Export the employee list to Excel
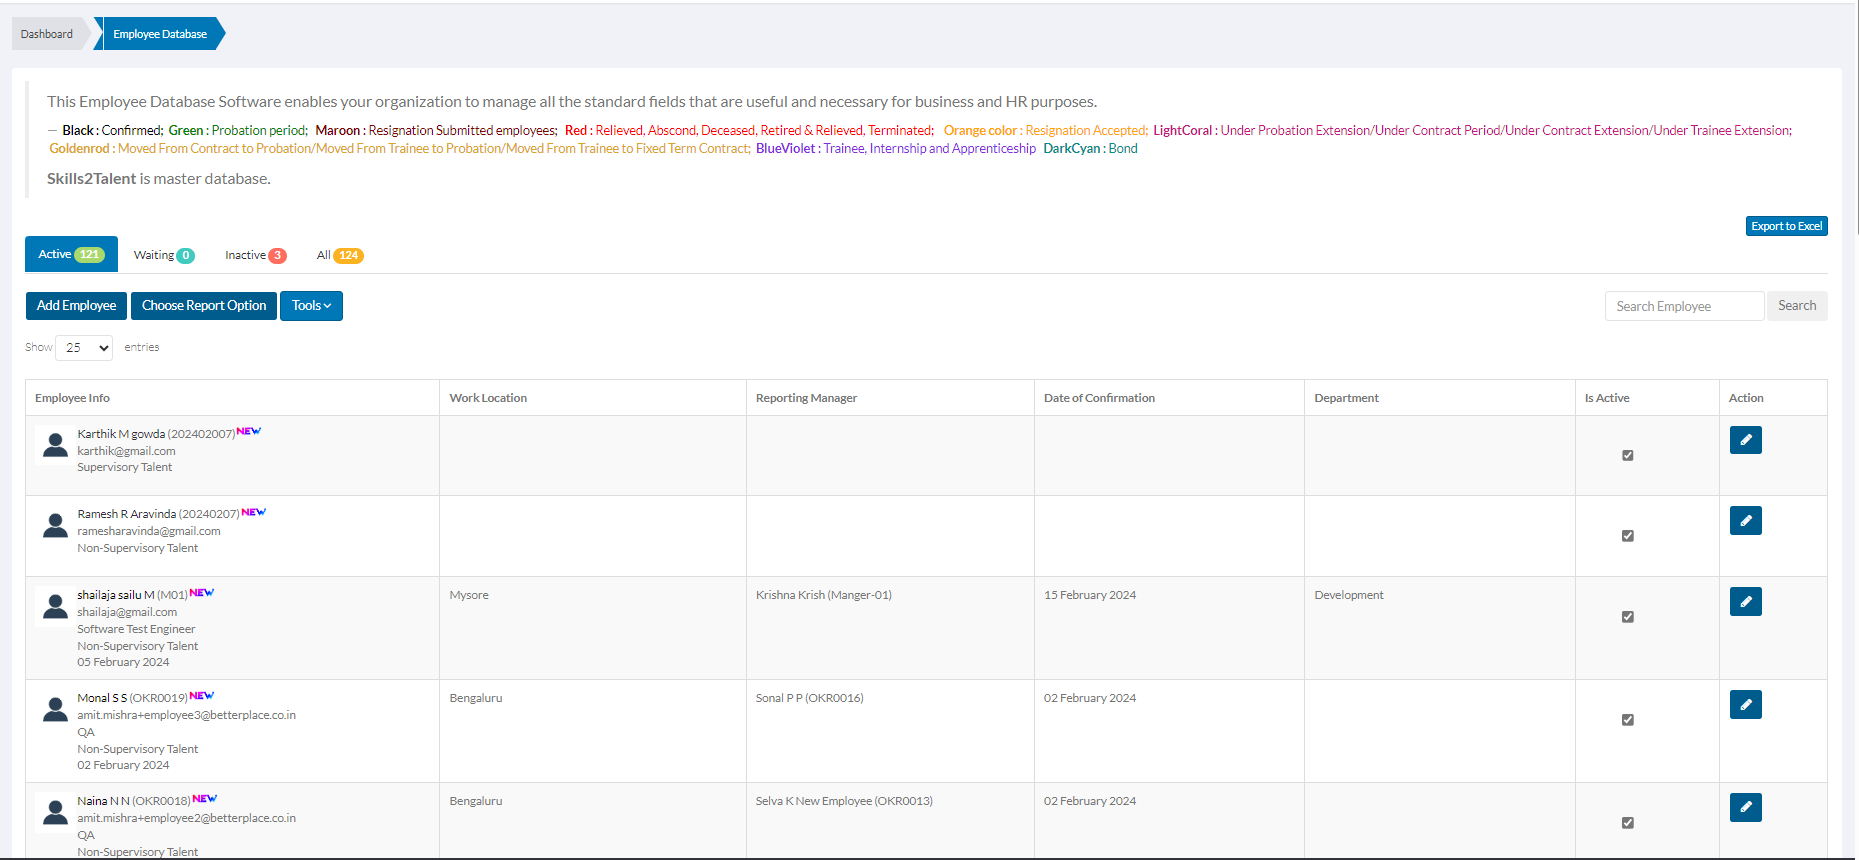The width and height of the screenshot is (1859, 860). (1786, 226)
